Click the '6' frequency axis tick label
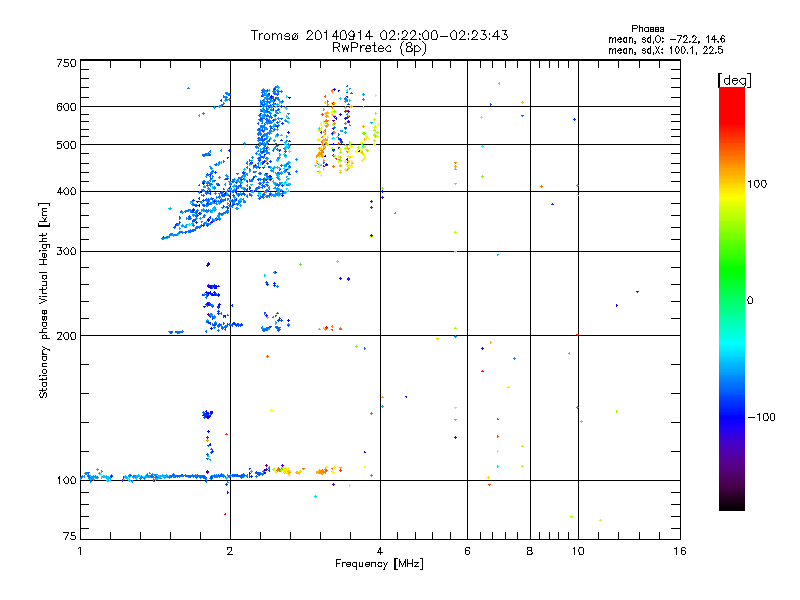 467,551
